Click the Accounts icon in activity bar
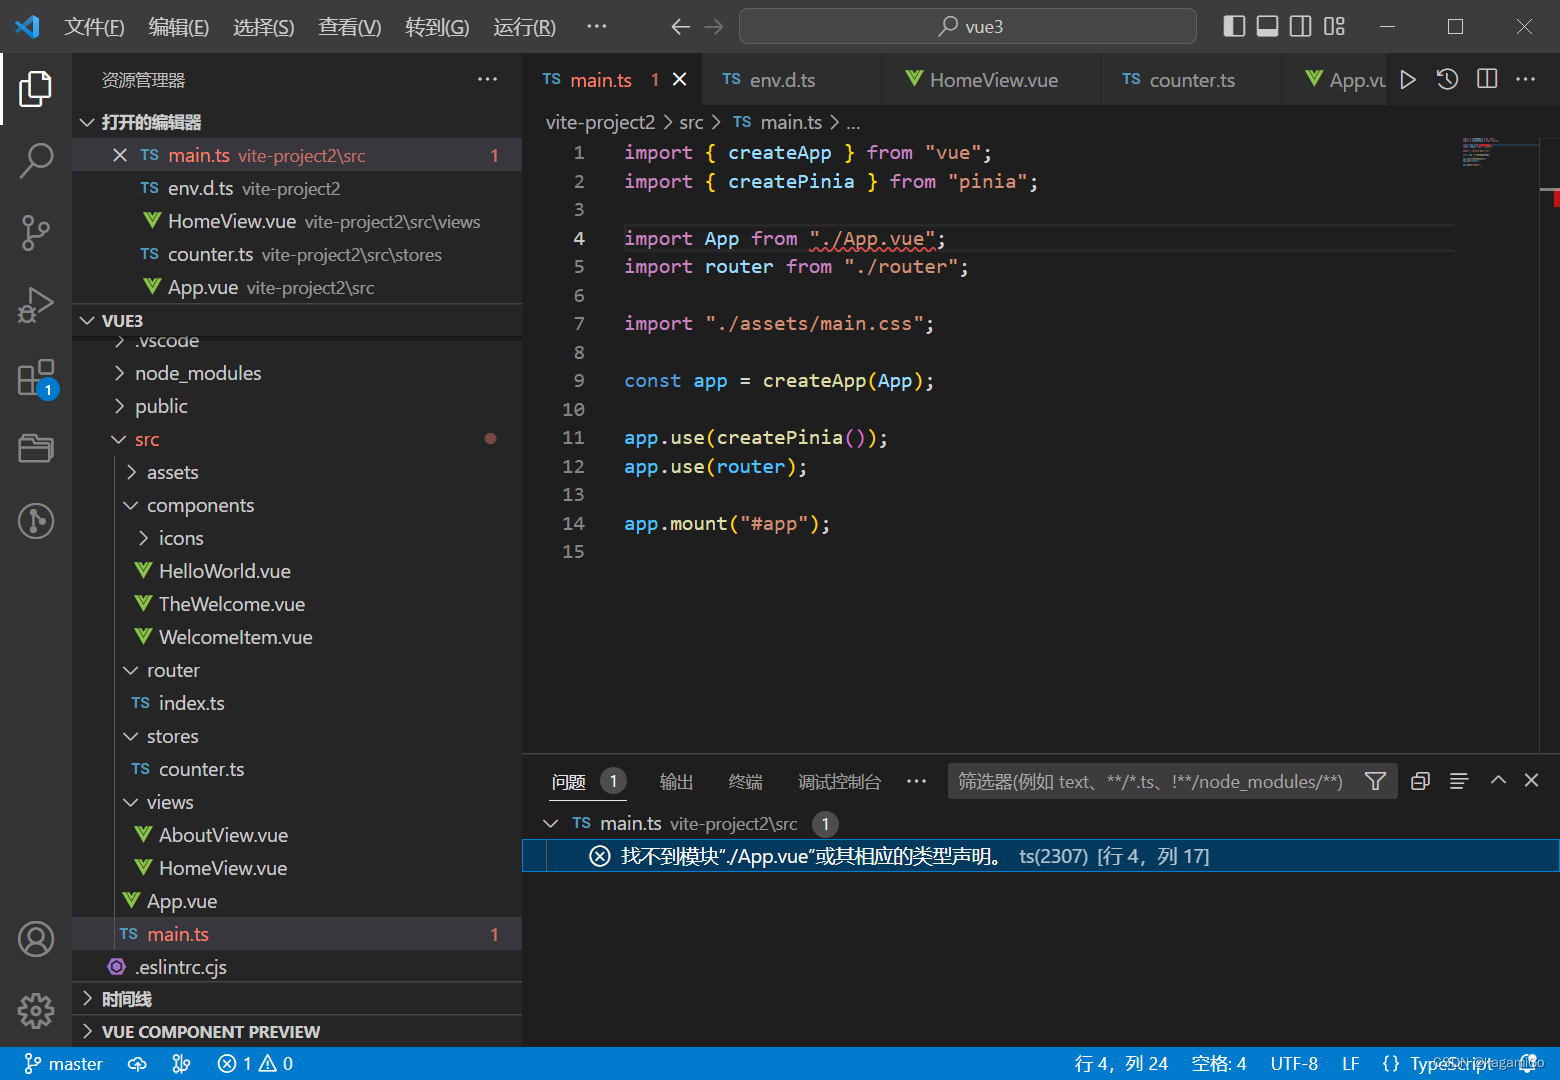The height and width of the screenshot is (1080, 1560). (36, 939)
